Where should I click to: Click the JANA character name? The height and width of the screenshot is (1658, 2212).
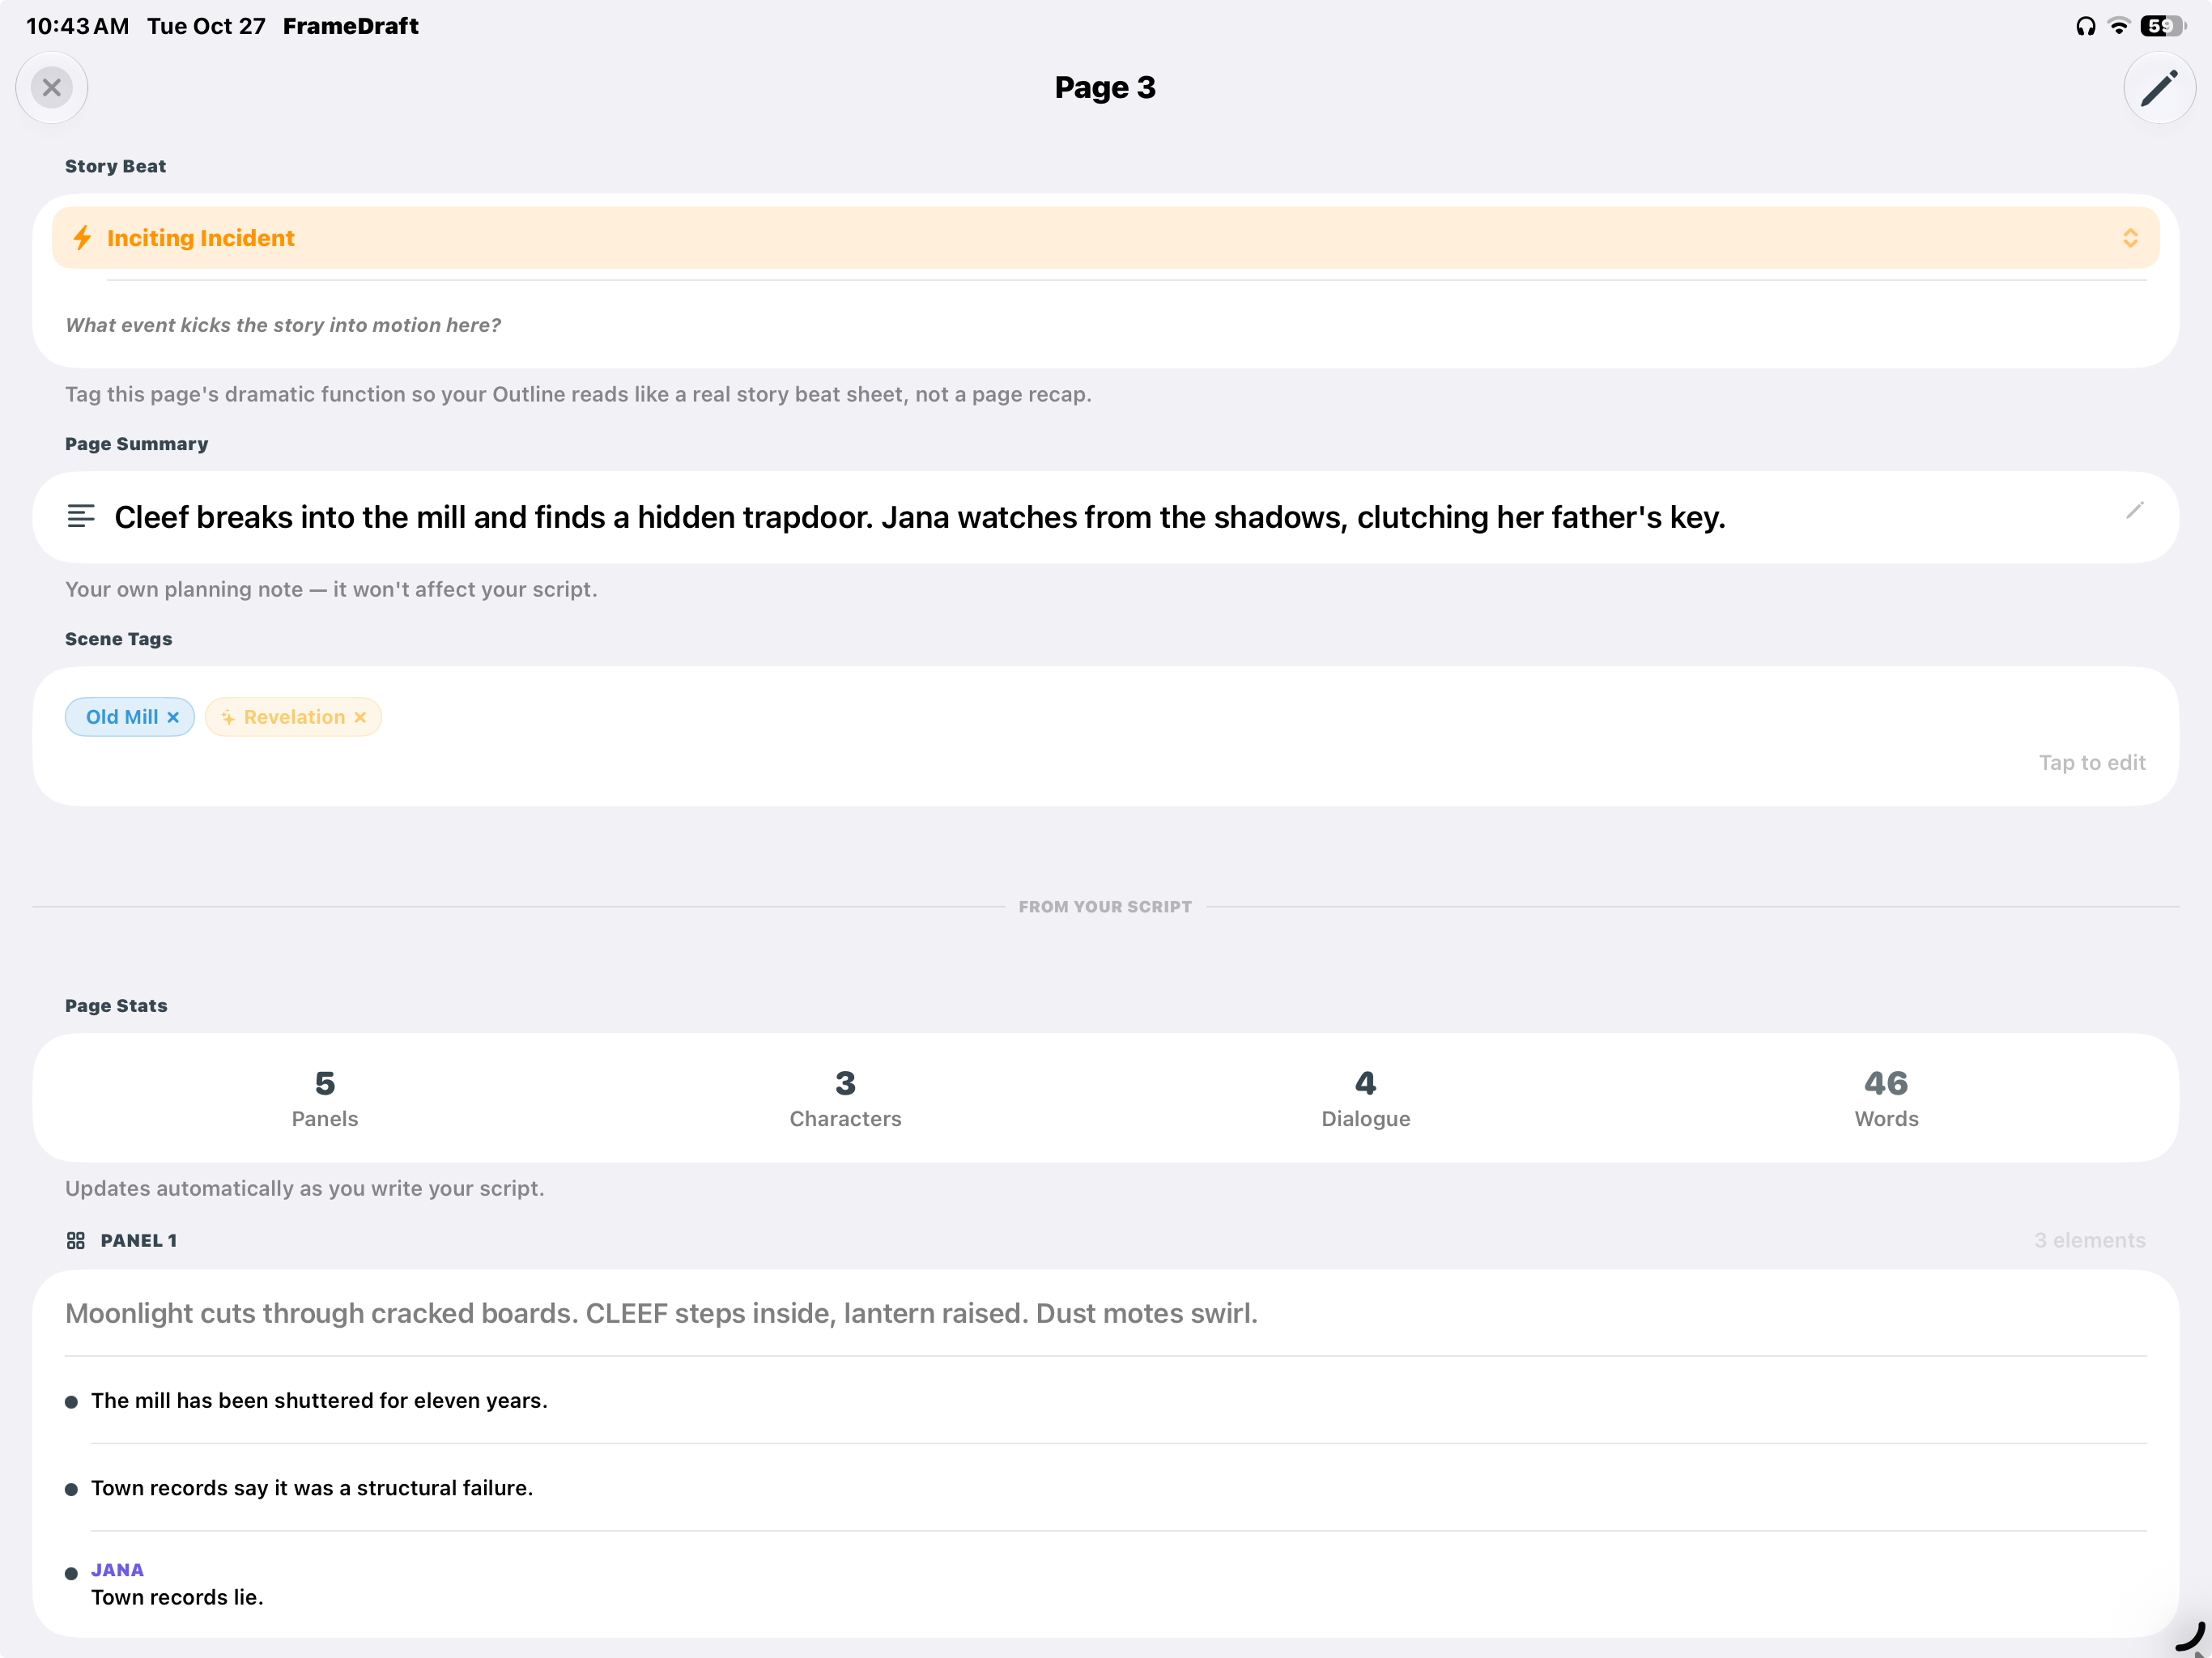117,1570
